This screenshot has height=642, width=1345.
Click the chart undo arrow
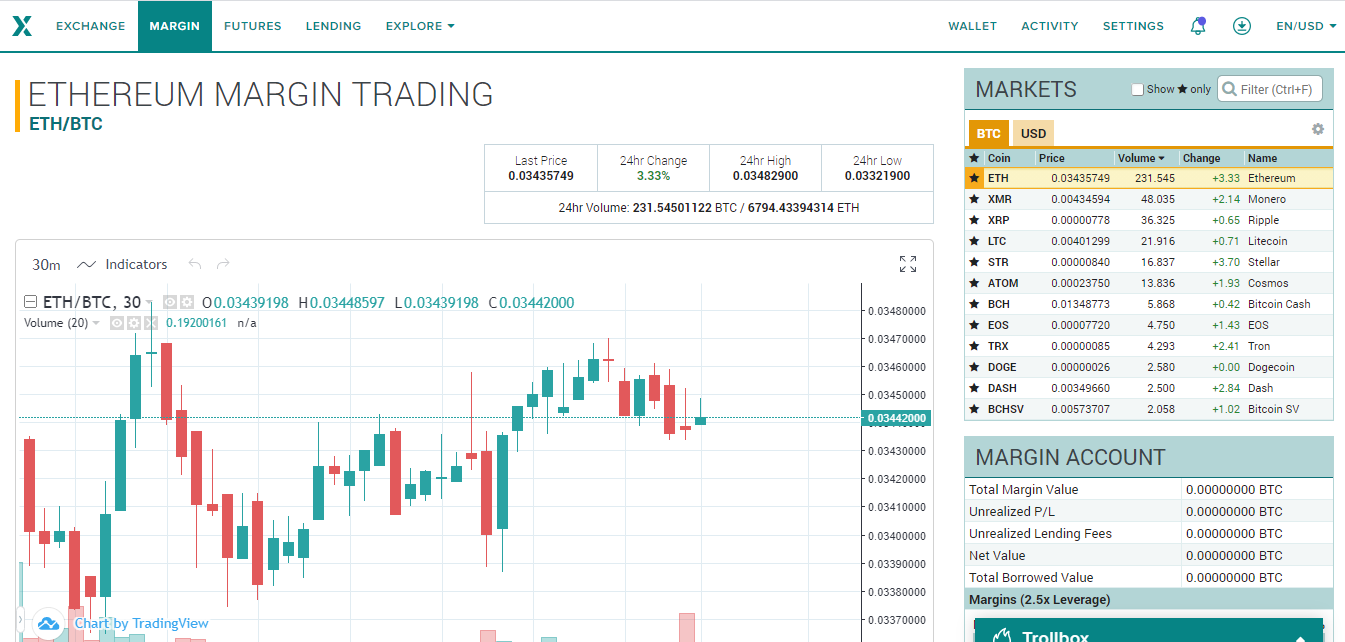pyautogui.click(x=195, y=264)
